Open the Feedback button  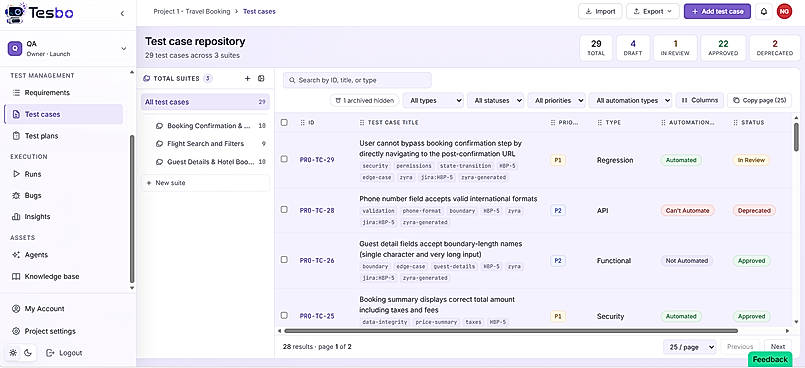click(x=770, y=360)
